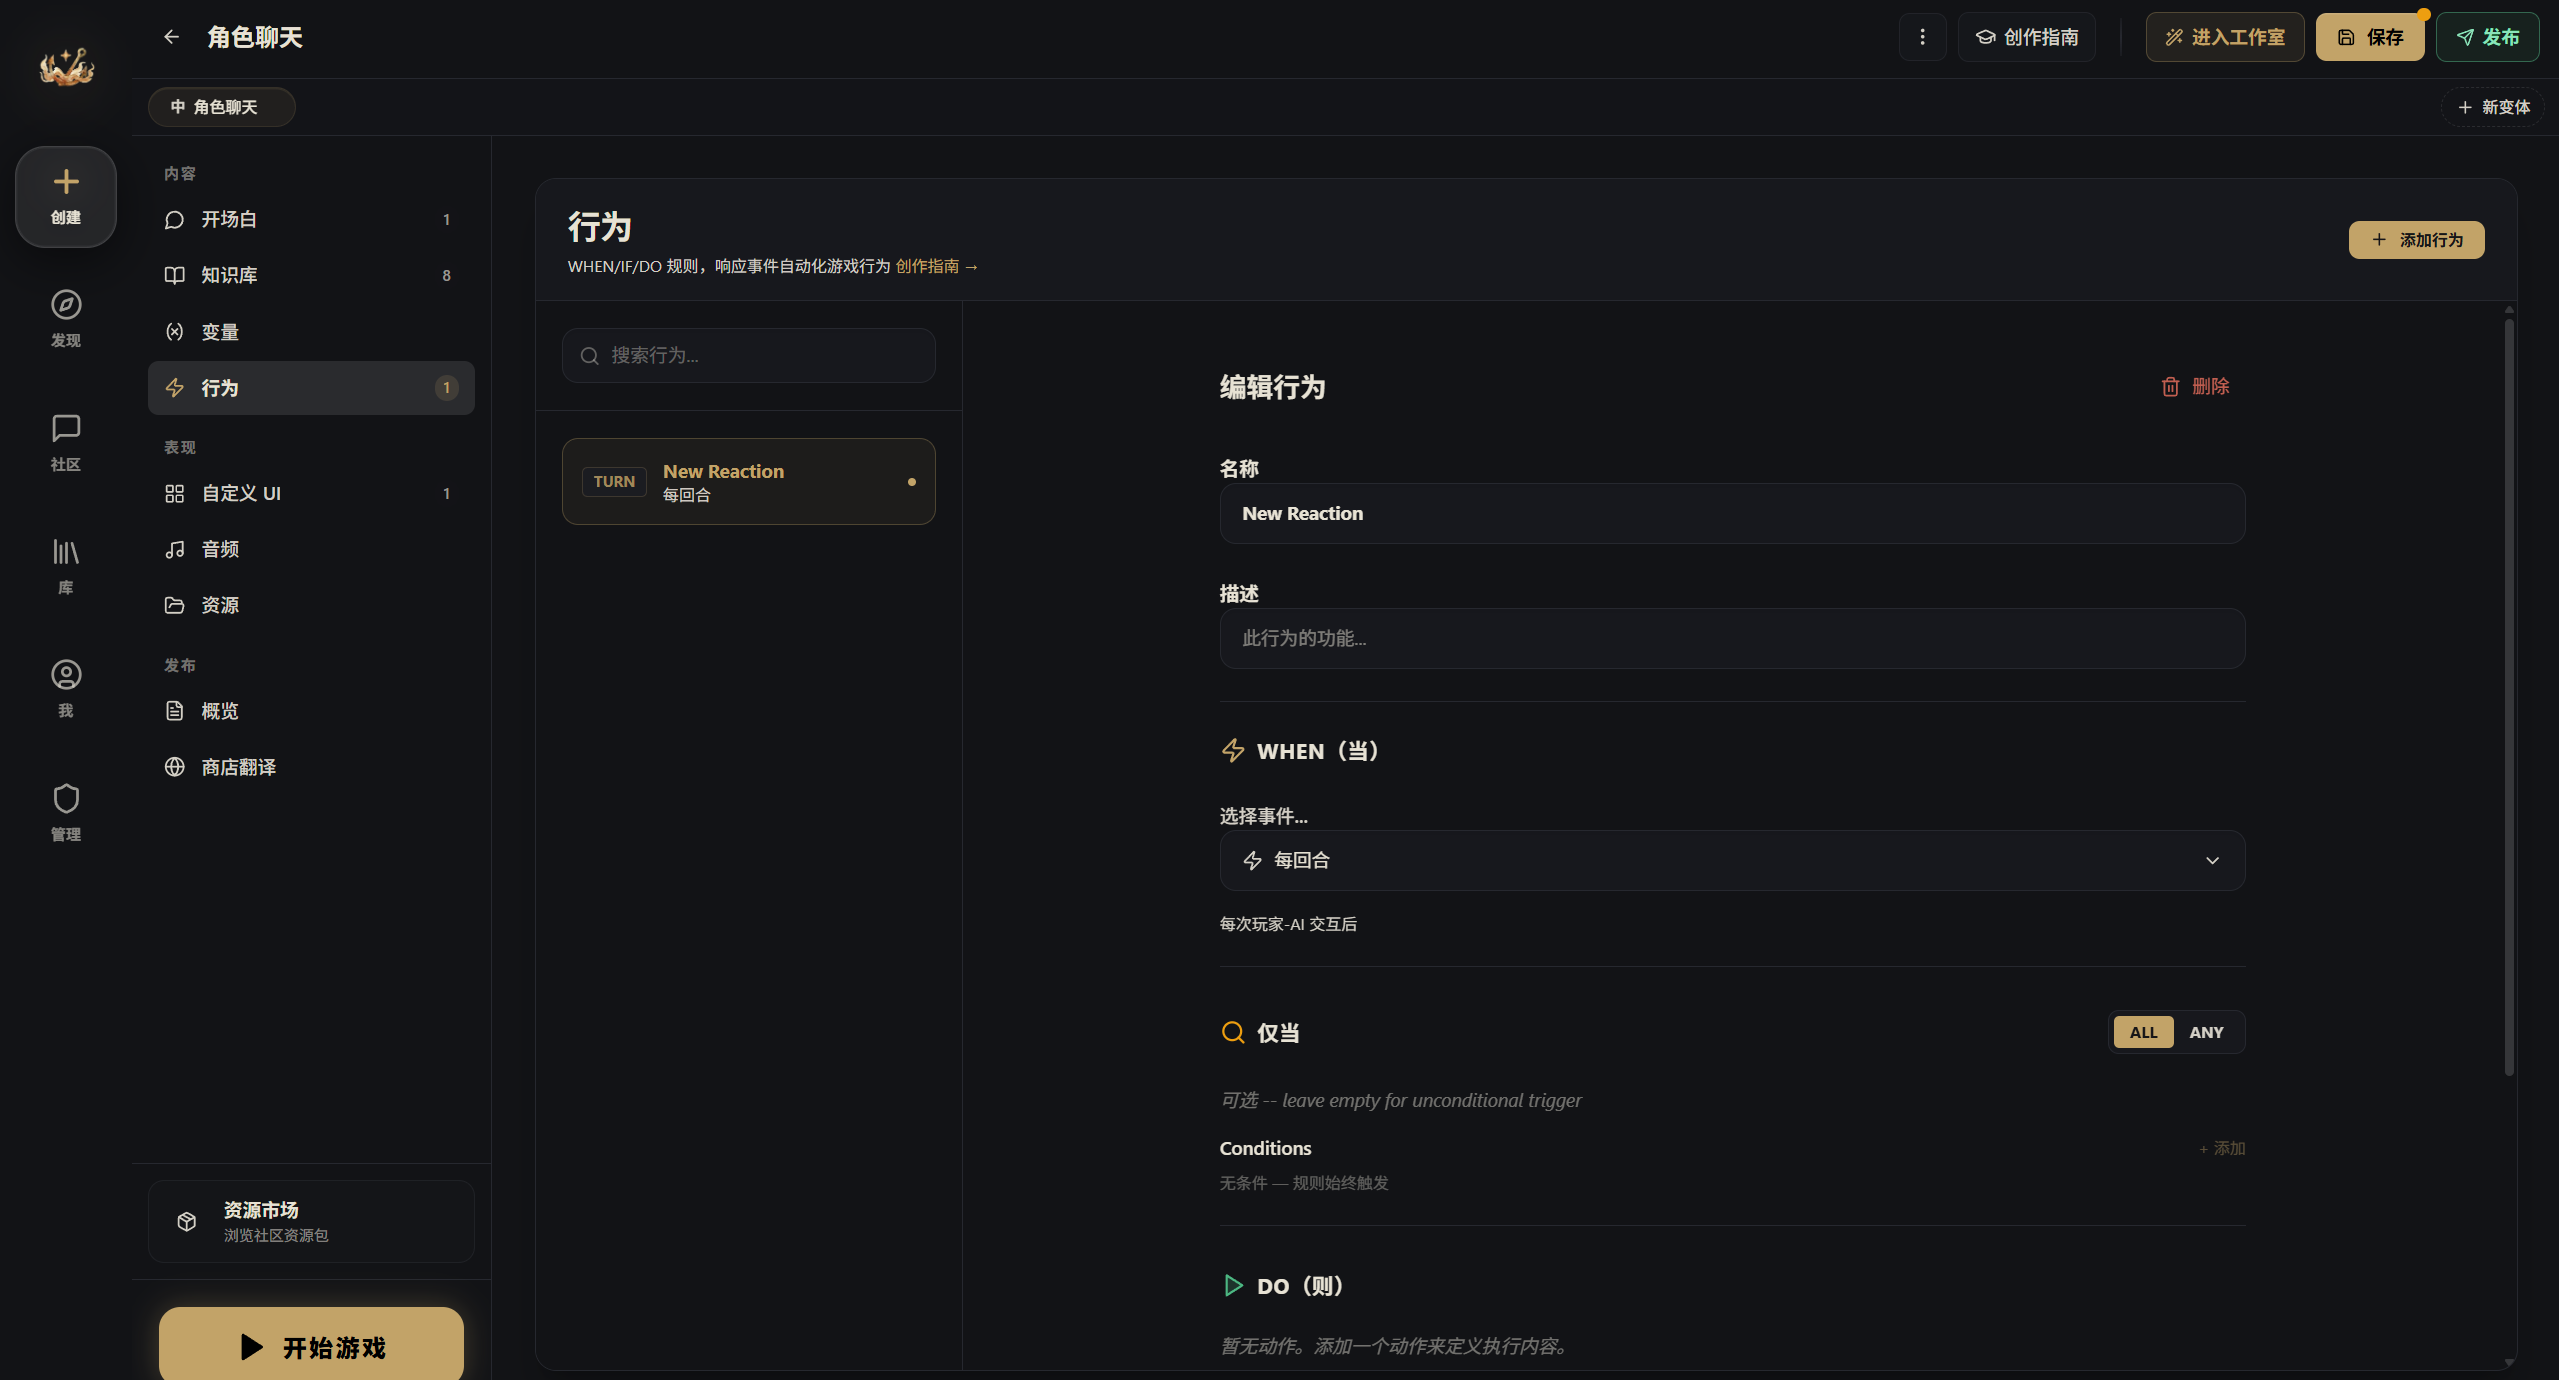Viewport: 2559px width, 1380px height.
Task: Open 开场白 in the content list
Action: pyautogui.click(x=311, y=219)
